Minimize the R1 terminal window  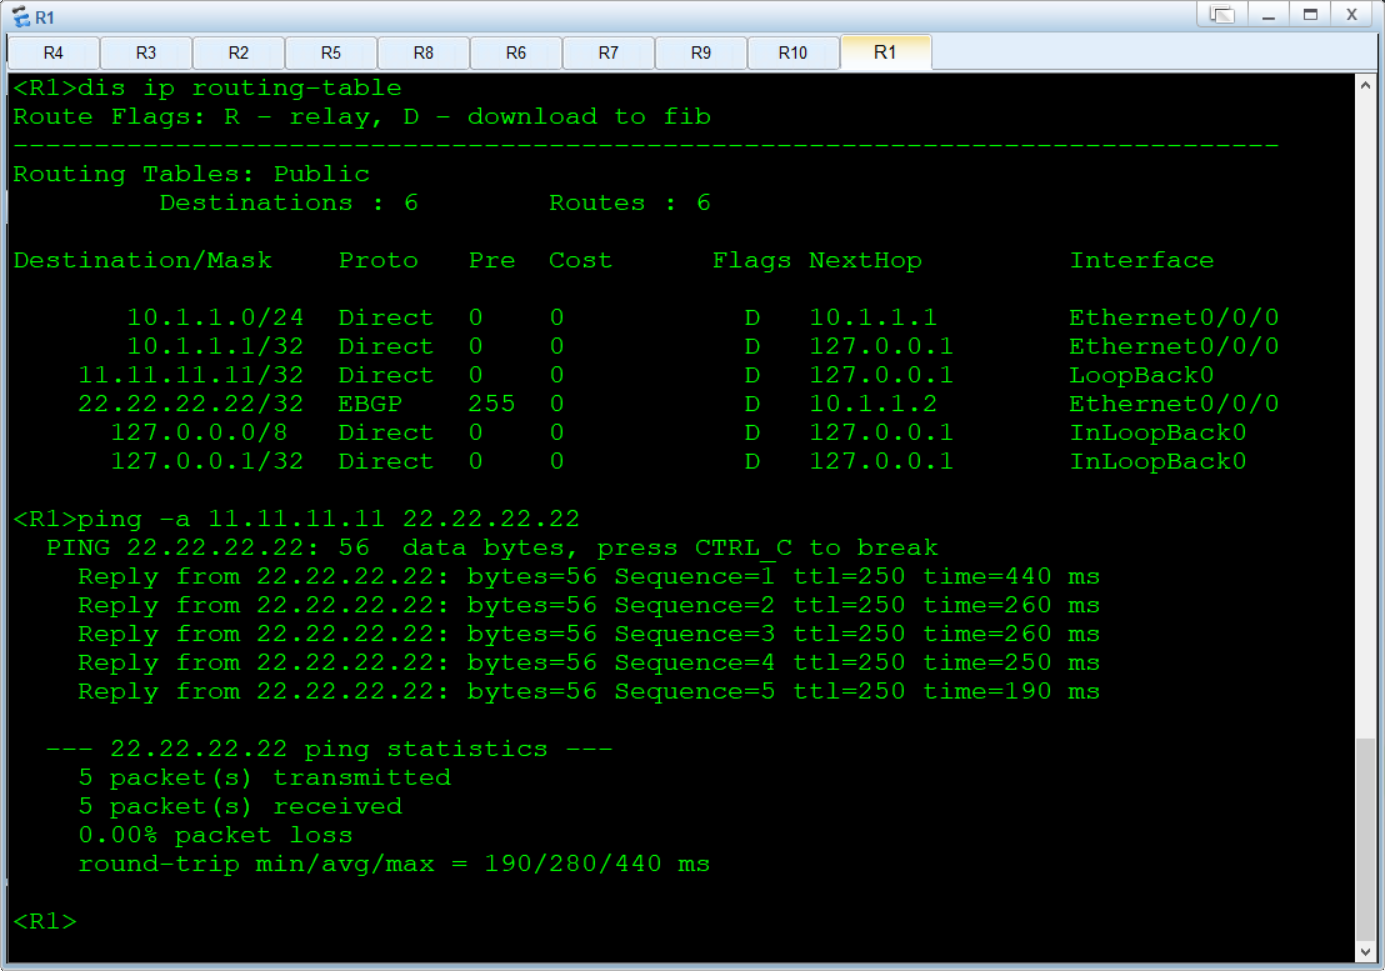coord(1268,14)
